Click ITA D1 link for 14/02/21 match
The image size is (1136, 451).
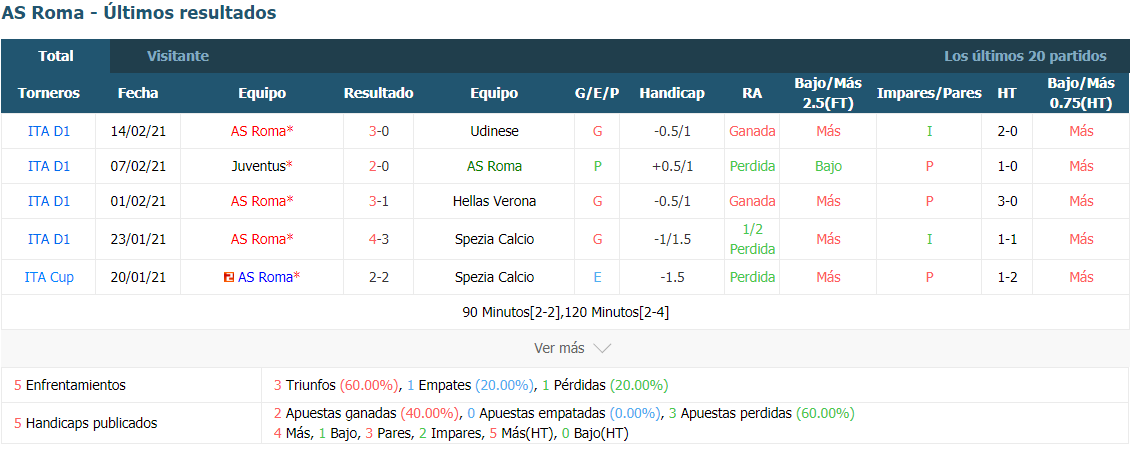coord(49,131)
